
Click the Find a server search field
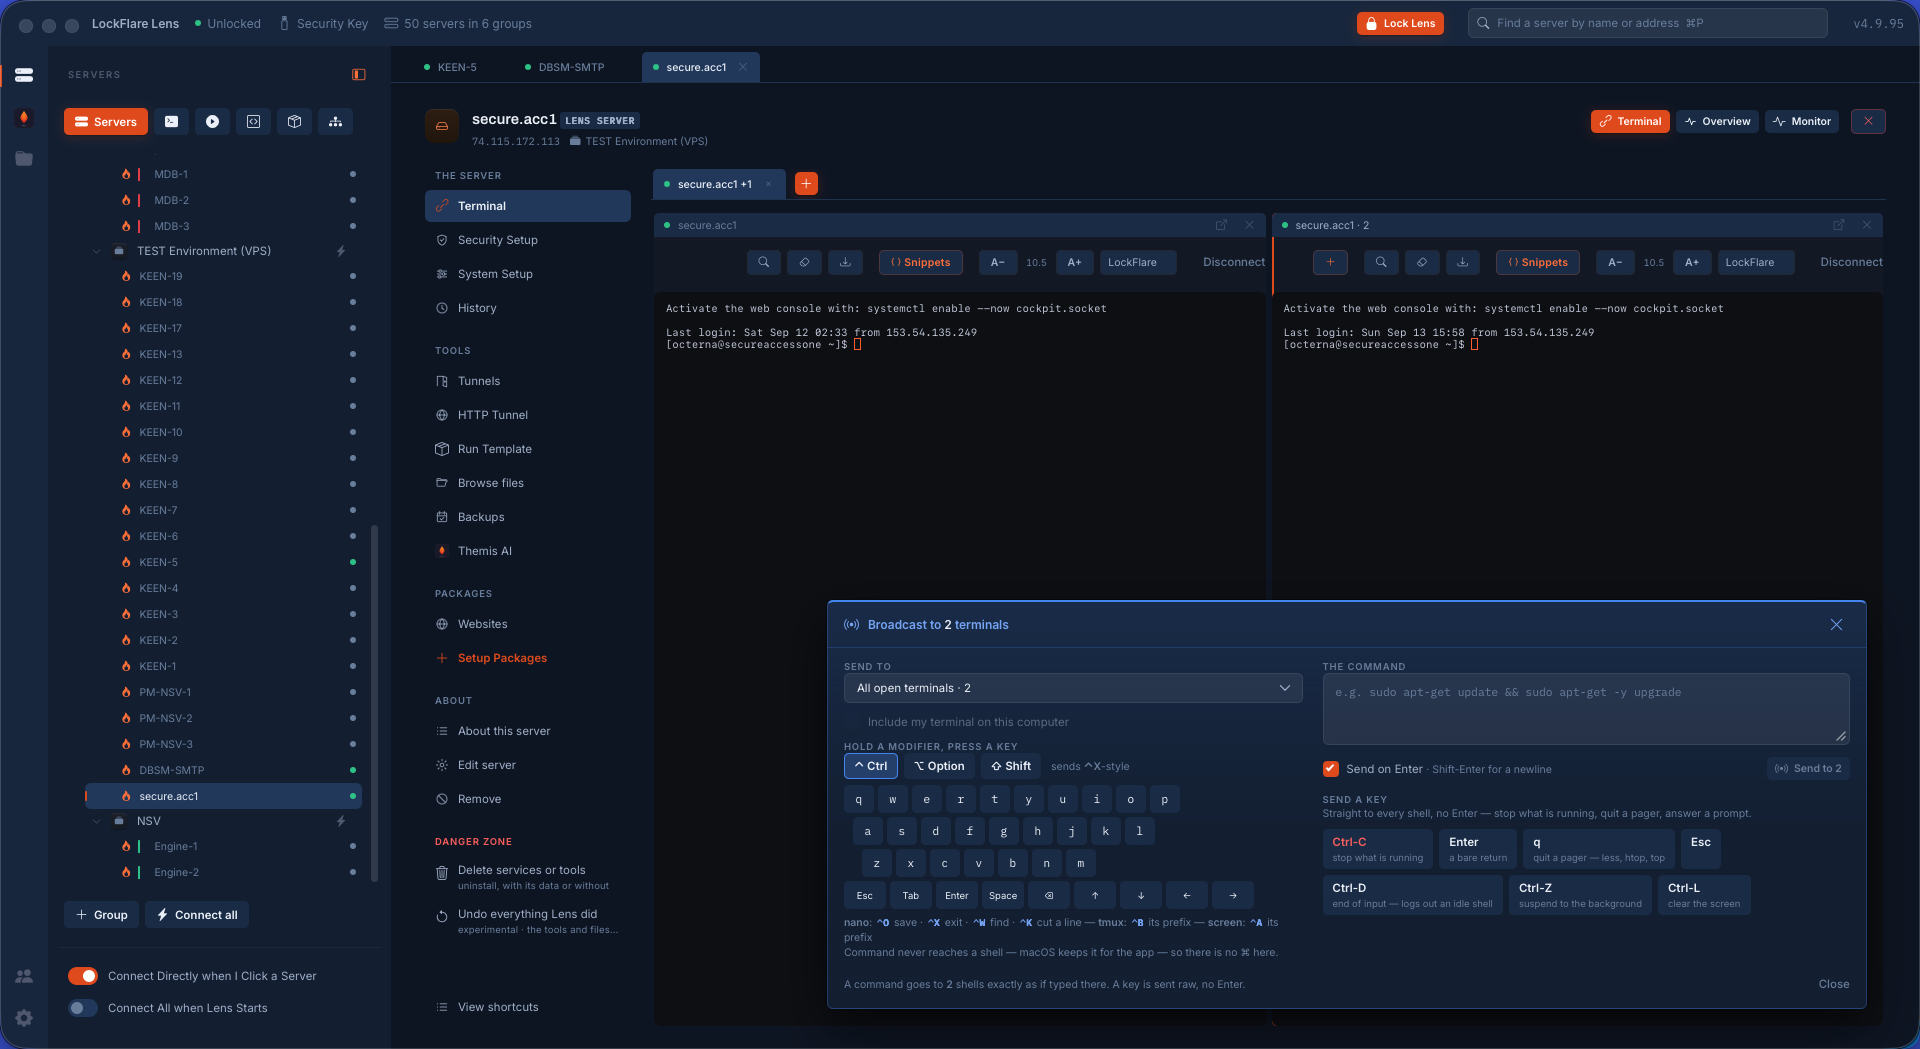[1647, 23]
